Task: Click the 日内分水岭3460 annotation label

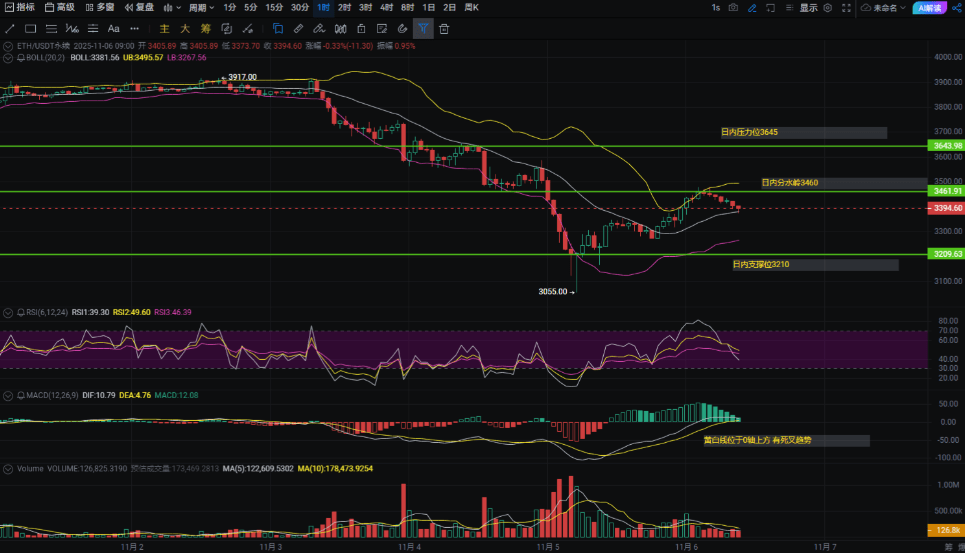Action: tap(790, 183)
